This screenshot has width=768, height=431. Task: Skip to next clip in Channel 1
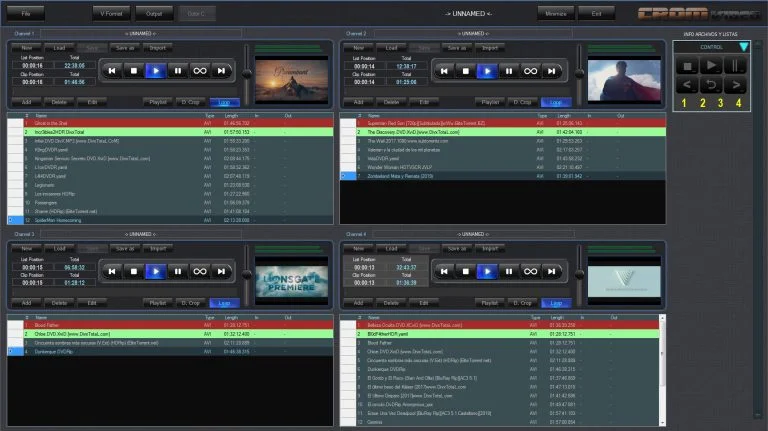coord(221,71)
